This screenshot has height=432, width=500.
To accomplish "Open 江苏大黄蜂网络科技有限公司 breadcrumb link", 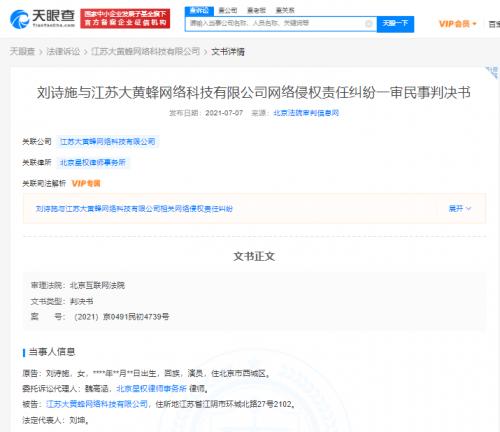I will [x=146, y=52].
